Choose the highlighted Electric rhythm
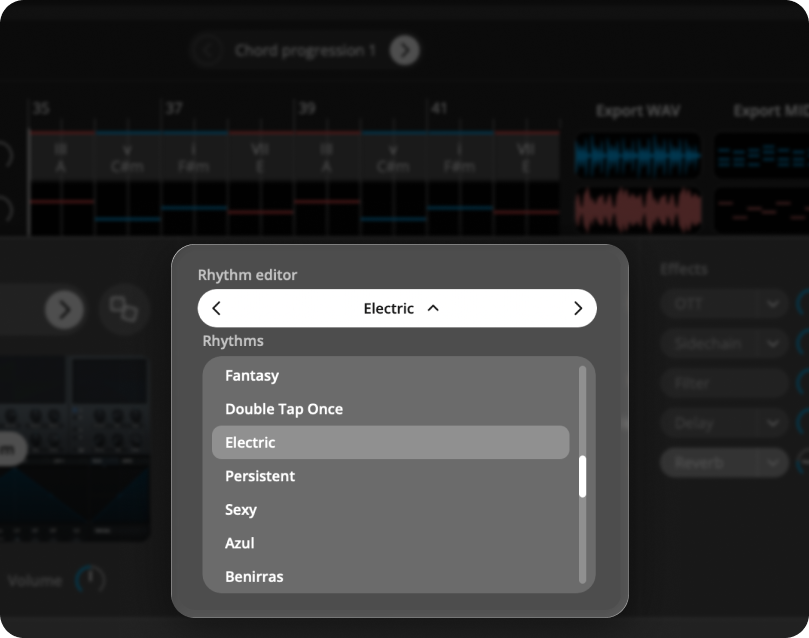Image resolution: width=809 pixels, height=638 pixels. click(391, 443)
